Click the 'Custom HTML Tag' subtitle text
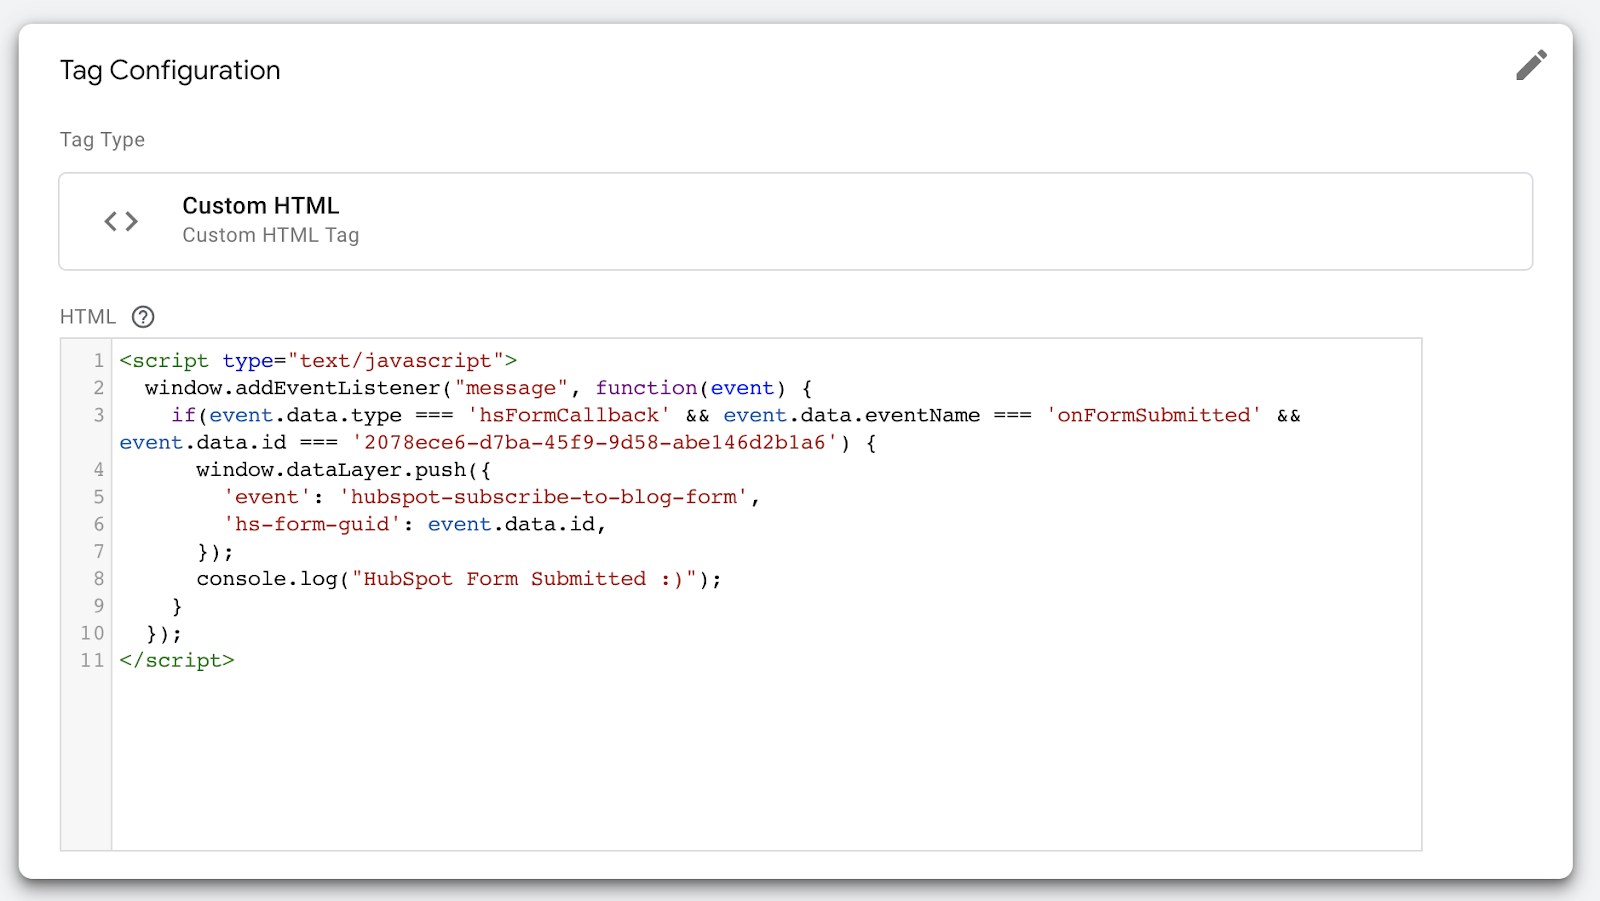Image resolution: width=1600 pixels, height=901 pixels. (270, 235)
